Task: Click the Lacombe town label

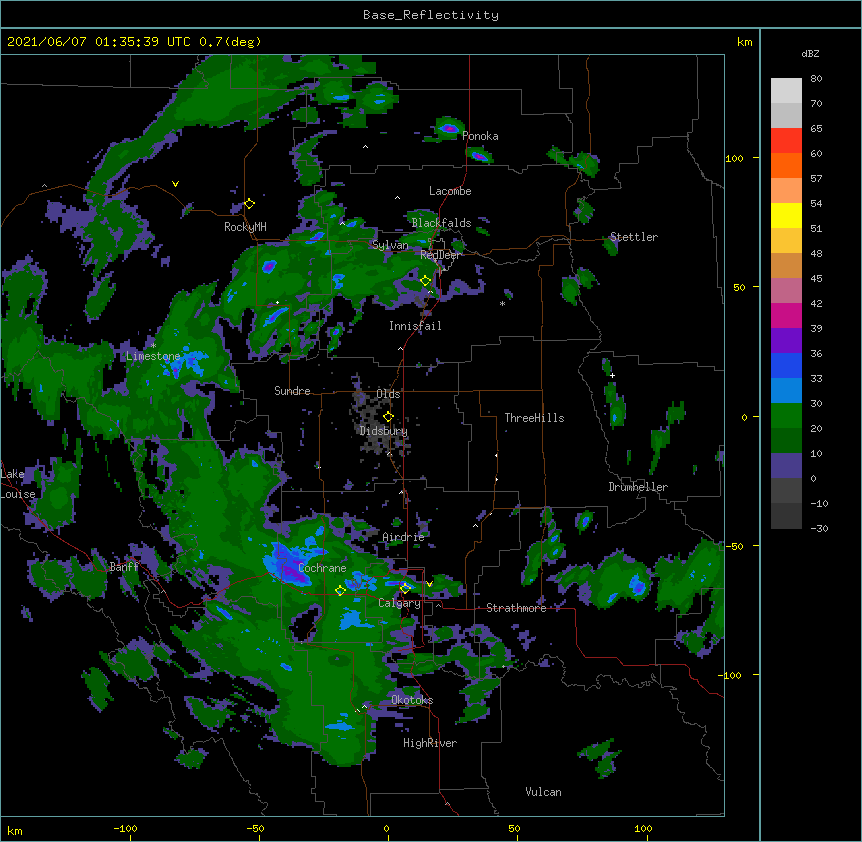Action: (450, 191)
